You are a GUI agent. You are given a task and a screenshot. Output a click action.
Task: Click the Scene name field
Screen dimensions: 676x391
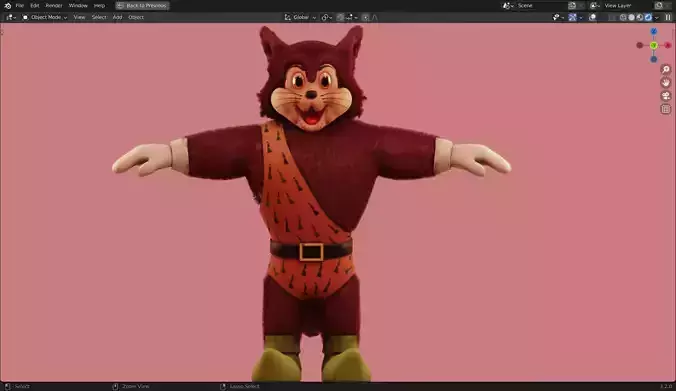click(x=541, y=6)
